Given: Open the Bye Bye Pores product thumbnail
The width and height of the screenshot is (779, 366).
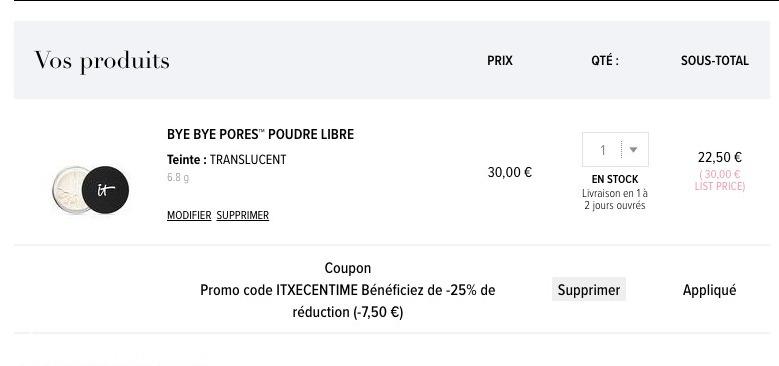Looking at the screenshot, I should (90, 190).
